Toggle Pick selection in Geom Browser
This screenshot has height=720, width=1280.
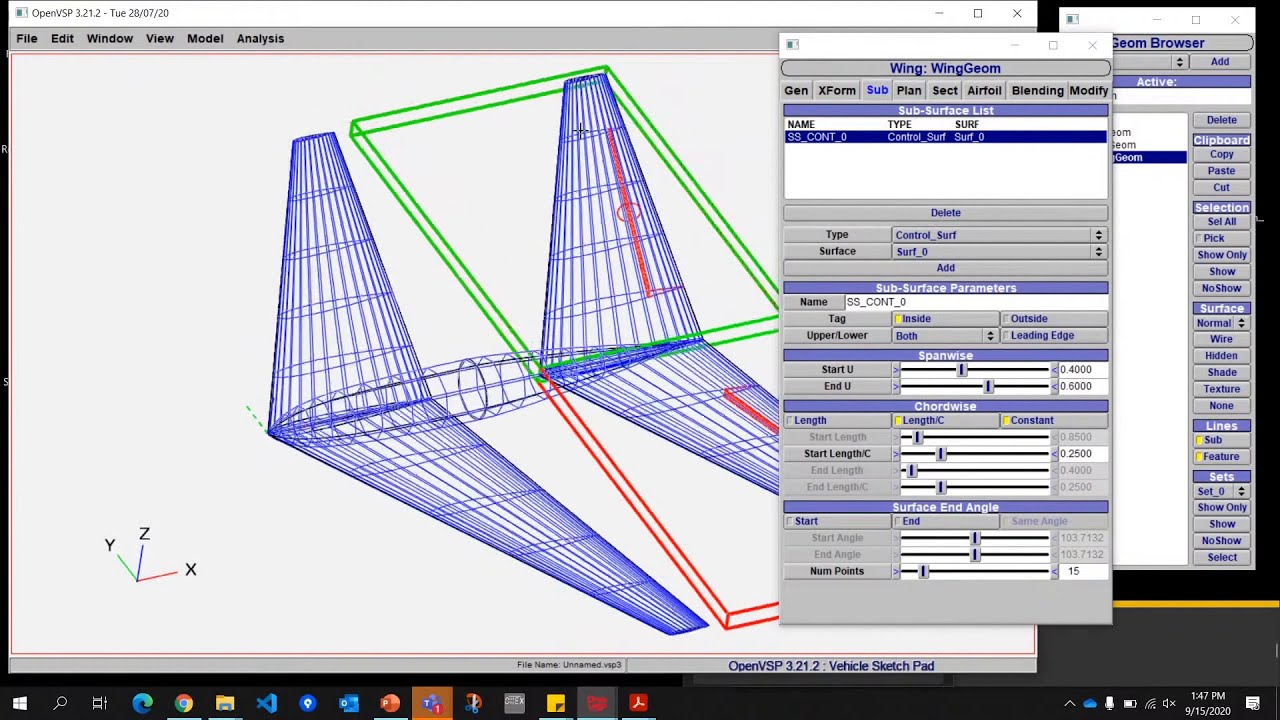(x=1222, y=239)
